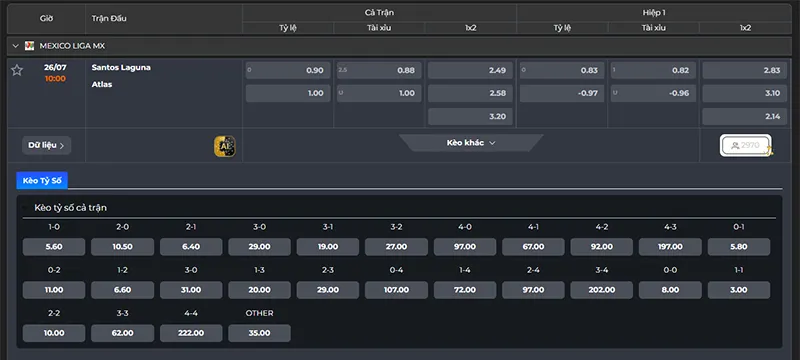The image size is (800, 360).
Task: Bet correct score 1-0 at 5.60
Action: point(54,247)
